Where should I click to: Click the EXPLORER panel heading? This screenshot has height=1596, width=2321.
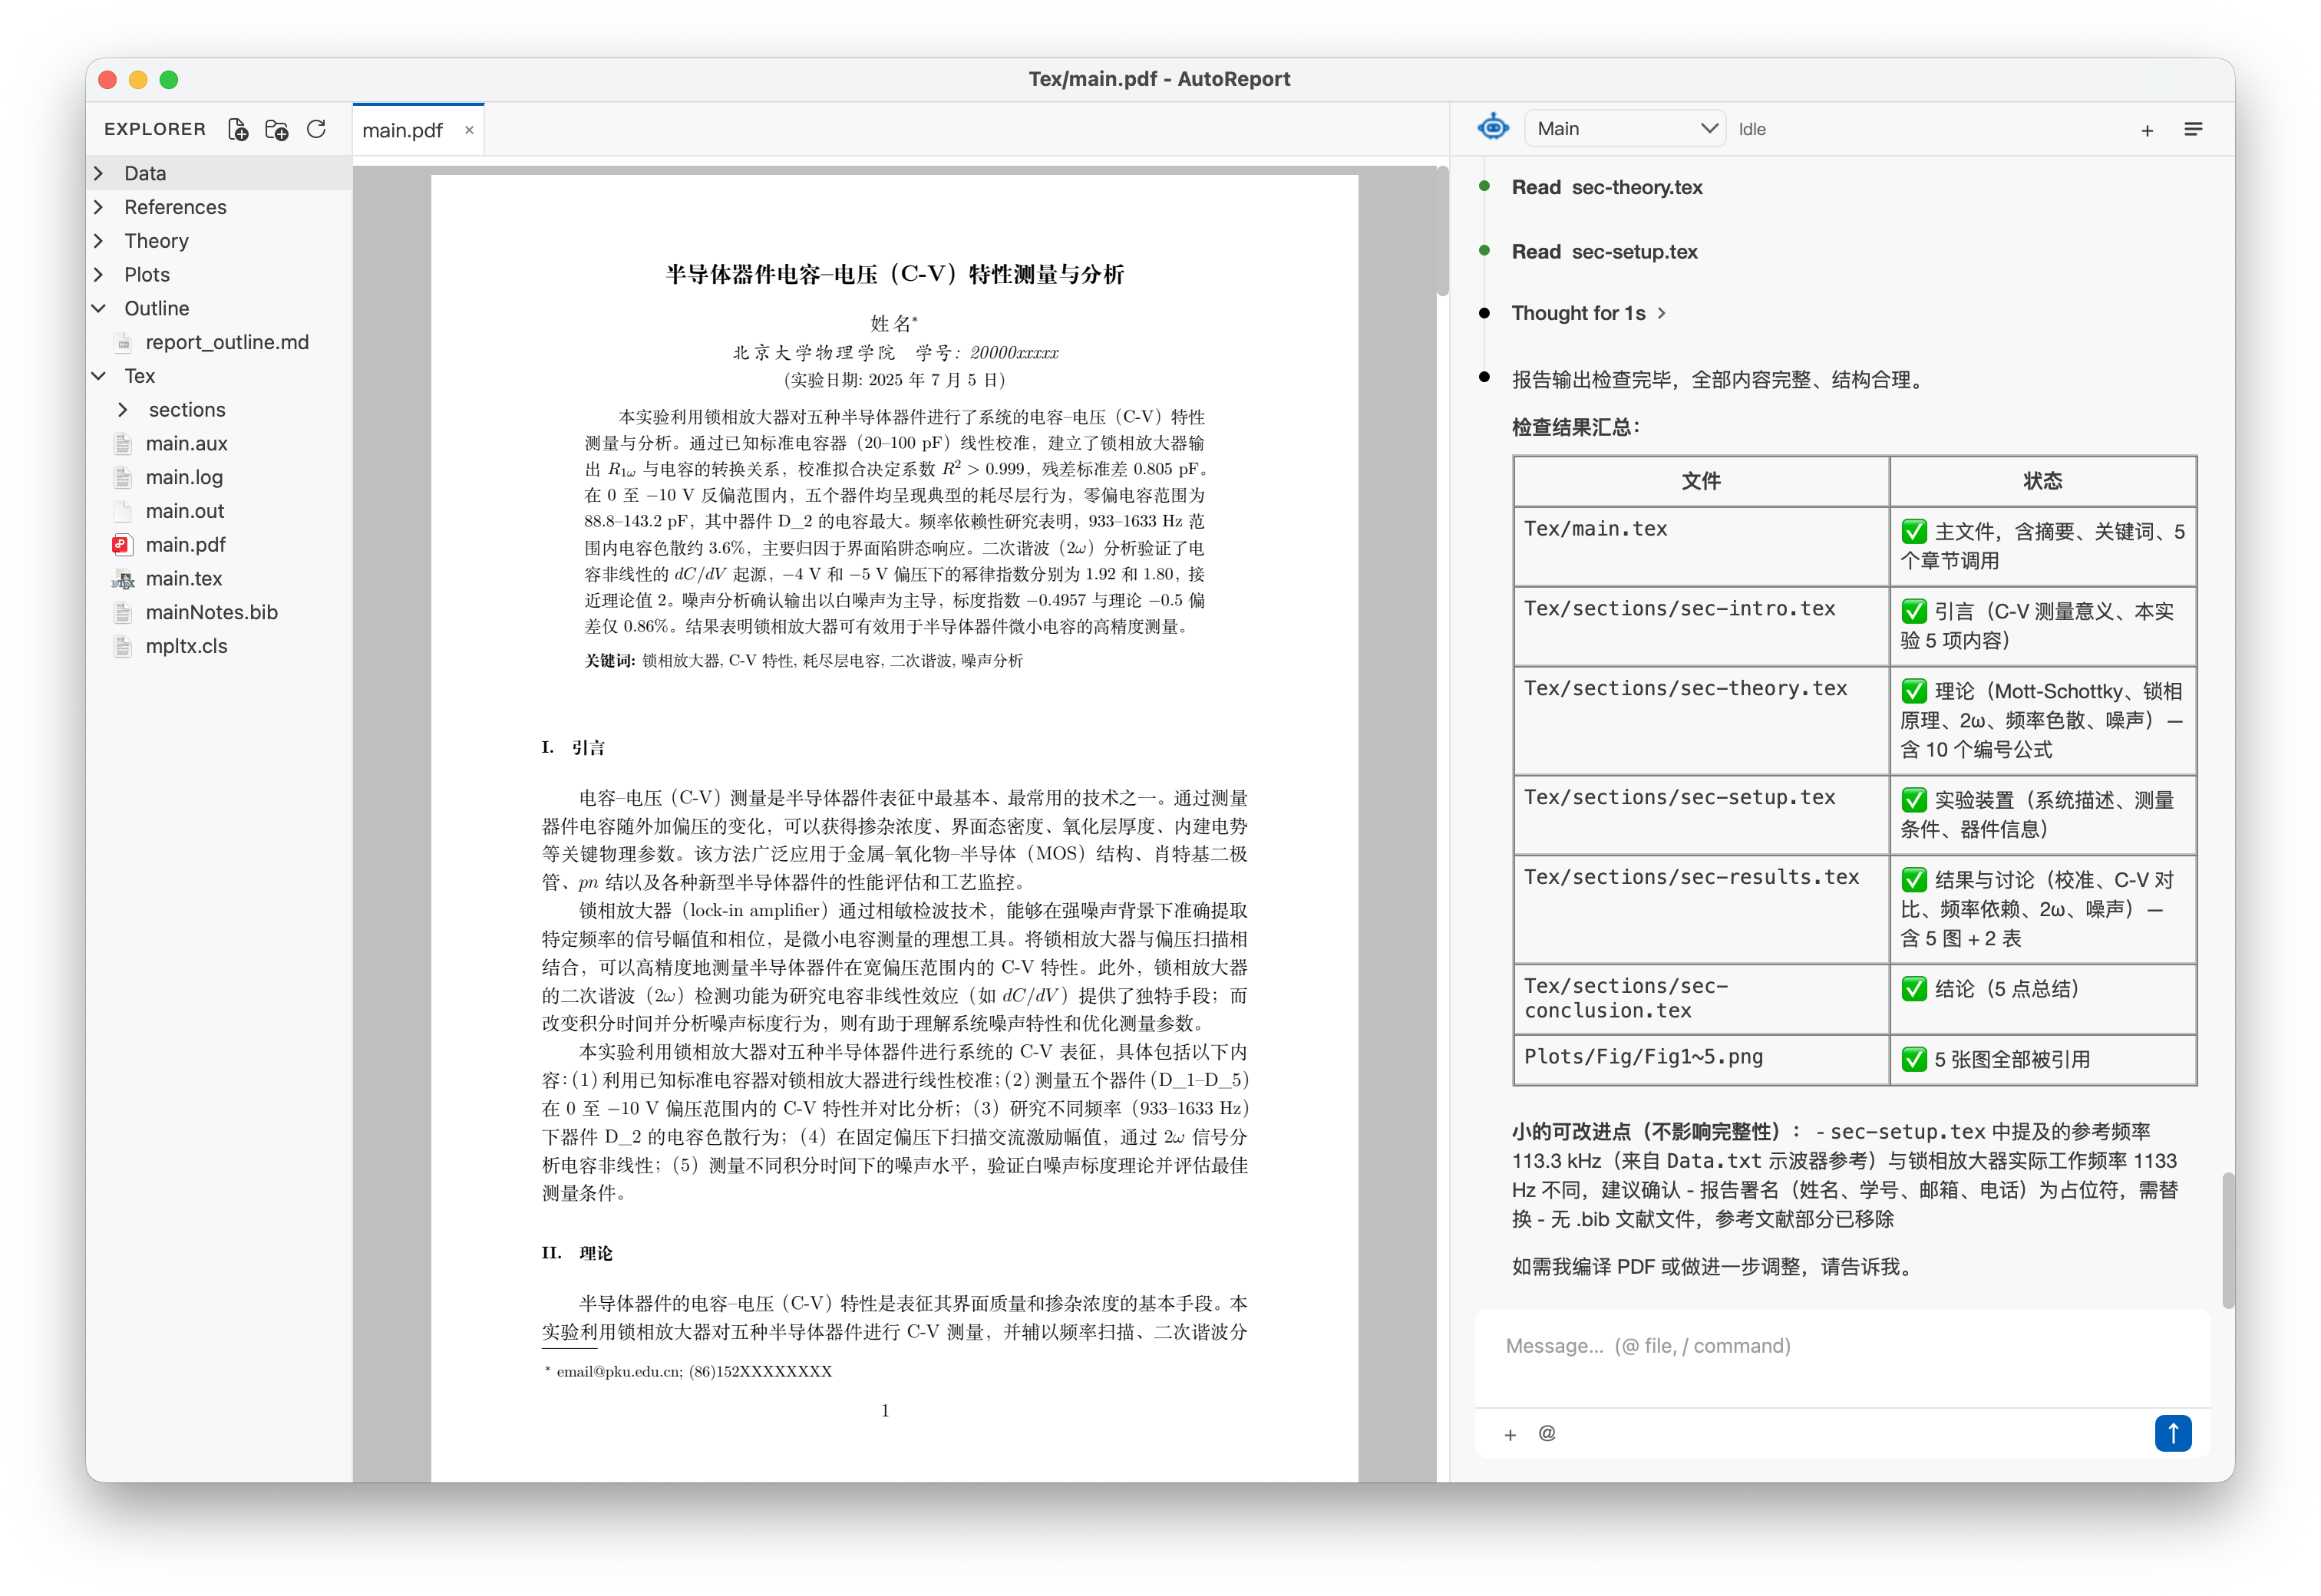[155, 129]
